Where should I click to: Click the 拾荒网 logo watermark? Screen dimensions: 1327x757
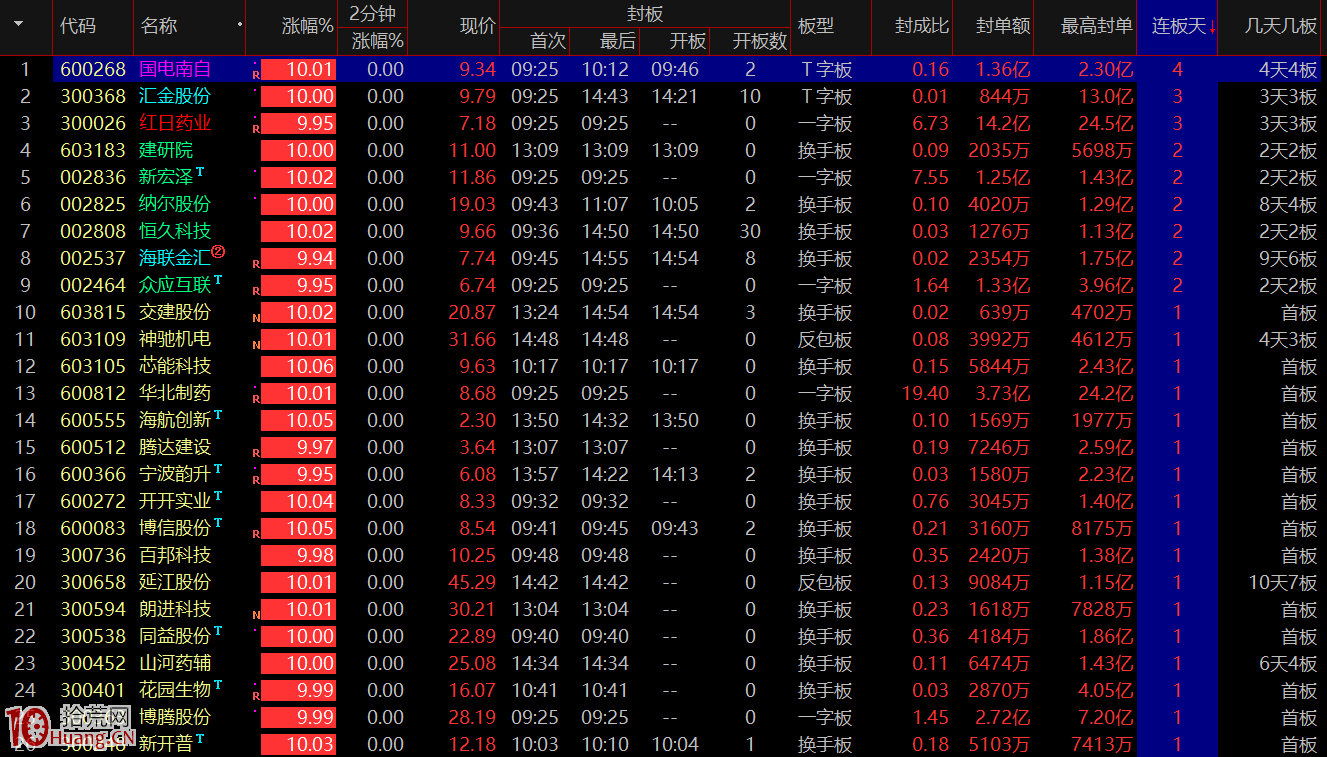70,727
